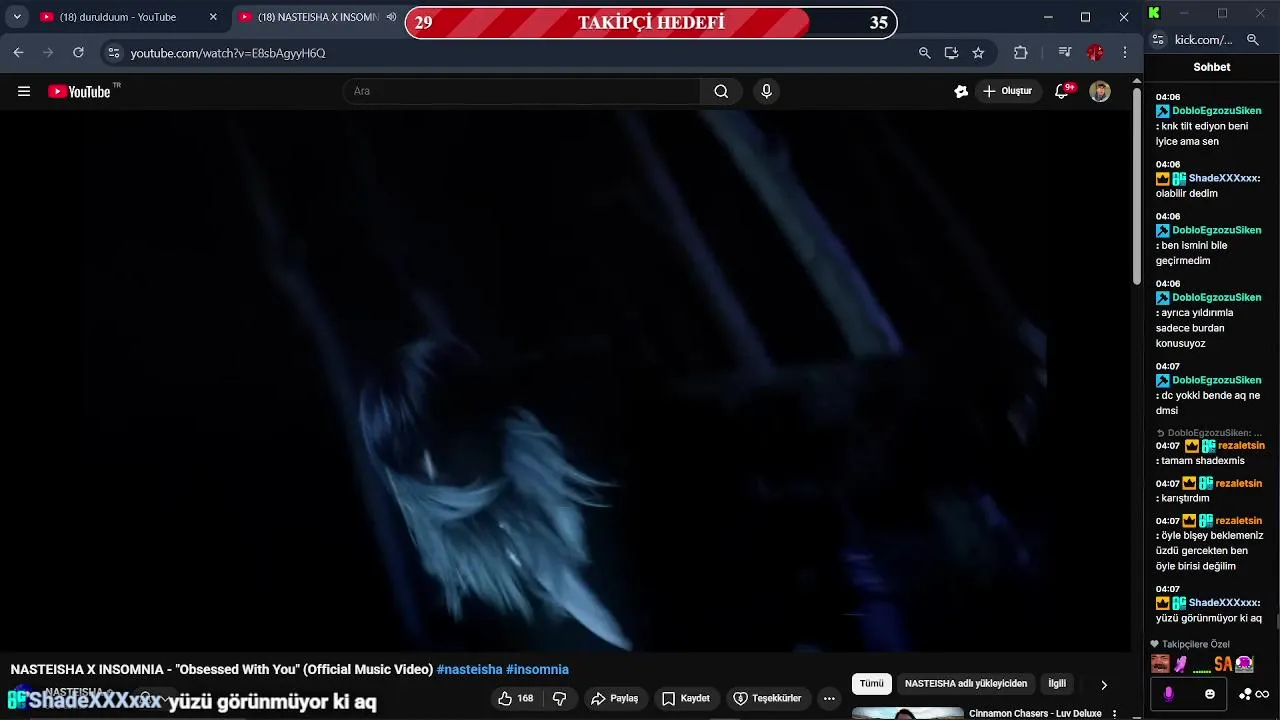Click the Kick chat microphone icon
The height and width of the screenshot is (720, 1280).
1168,694
